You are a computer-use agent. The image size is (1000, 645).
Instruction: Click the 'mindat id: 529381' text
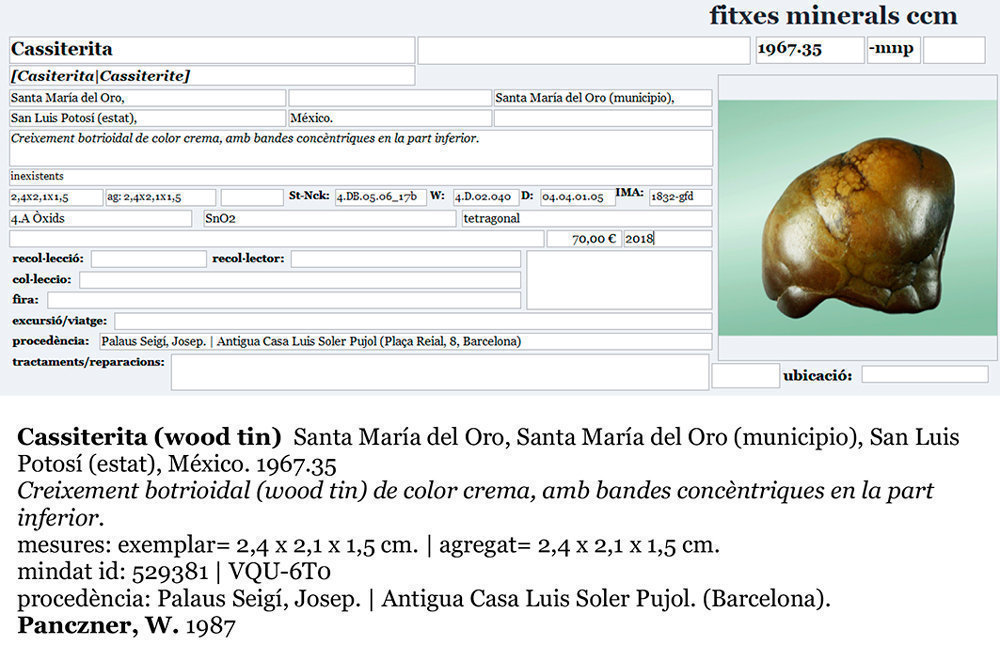pos(113,572)
